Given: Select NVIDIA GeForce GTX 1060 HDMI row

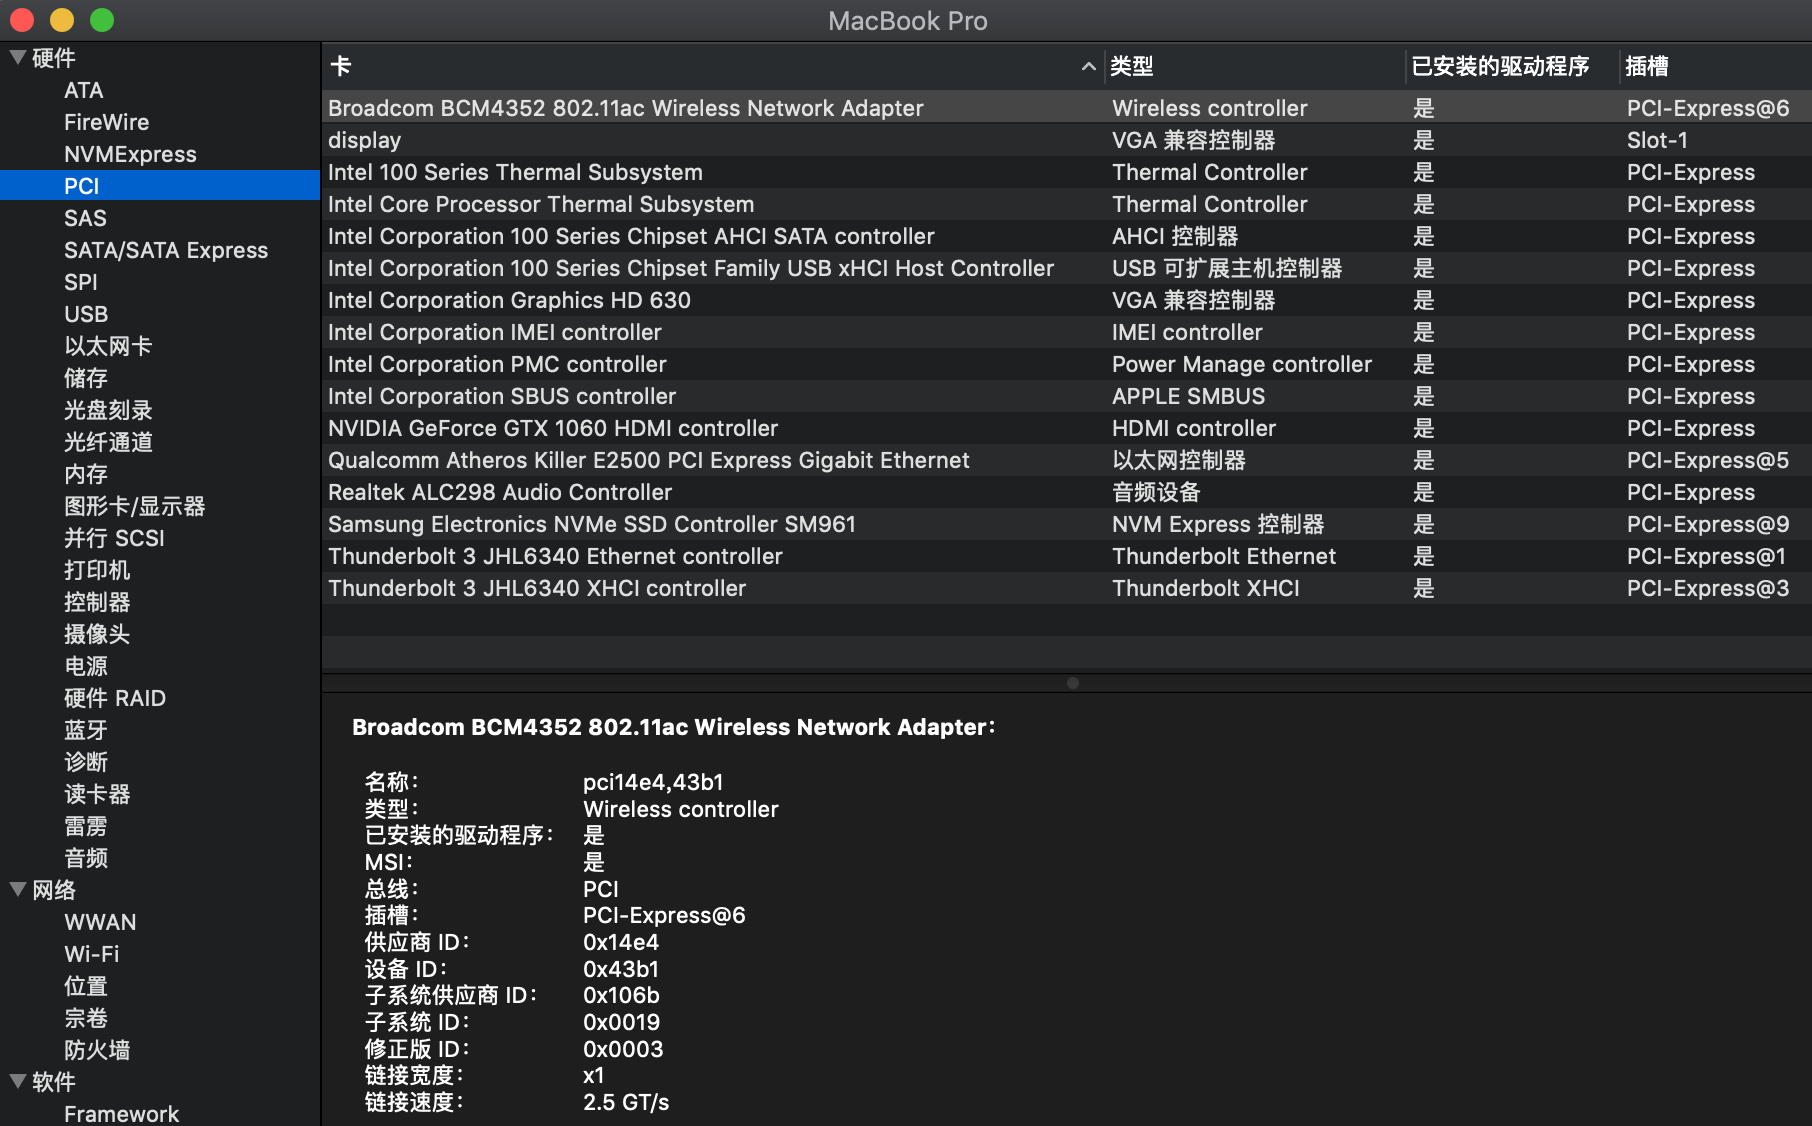Looking at the screenshot, I should click(1067, 428).
